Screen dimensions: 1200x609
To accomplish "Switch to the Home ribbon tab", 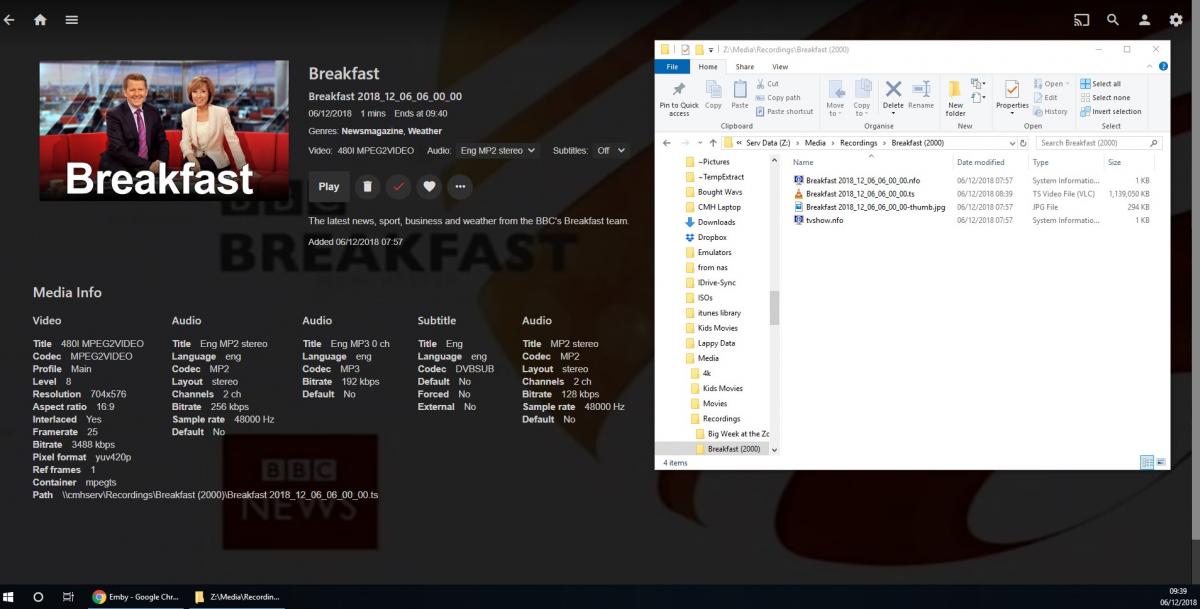I will tap(708, 67).
